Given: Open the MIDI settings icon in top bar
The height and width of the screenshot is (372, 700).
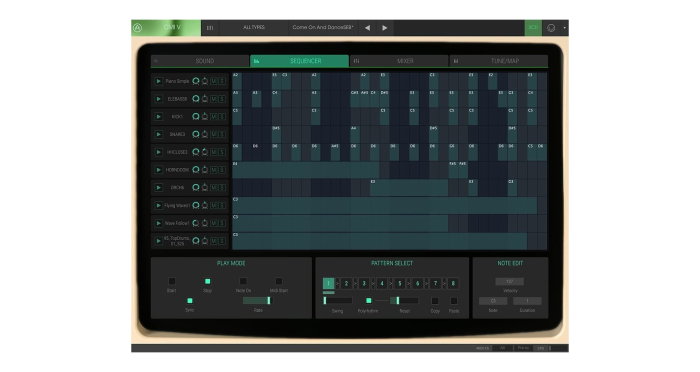Looking at the screenshot, I should point(551,28).
